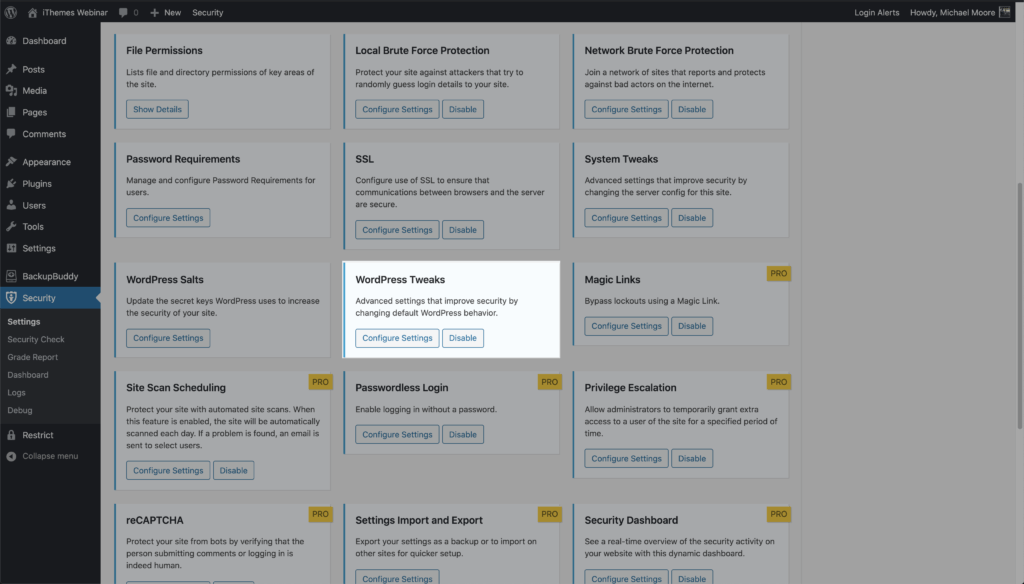Click the Tools wrench icon in sidebar

click(x=11, y=227)
